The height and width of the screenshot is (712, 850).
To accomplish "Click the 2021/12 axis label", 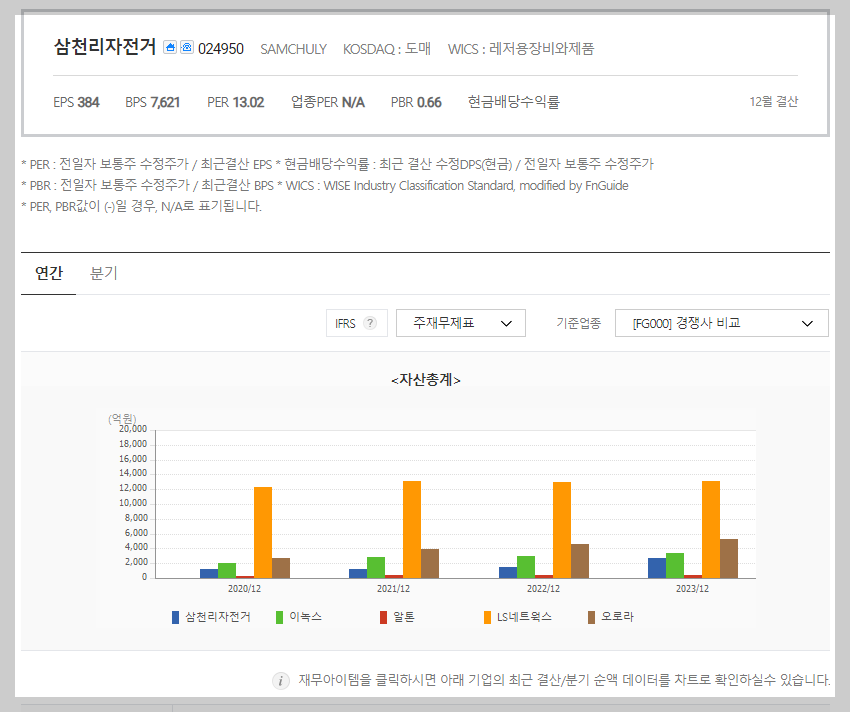I will pyautogui.click(x=394, y=589).
